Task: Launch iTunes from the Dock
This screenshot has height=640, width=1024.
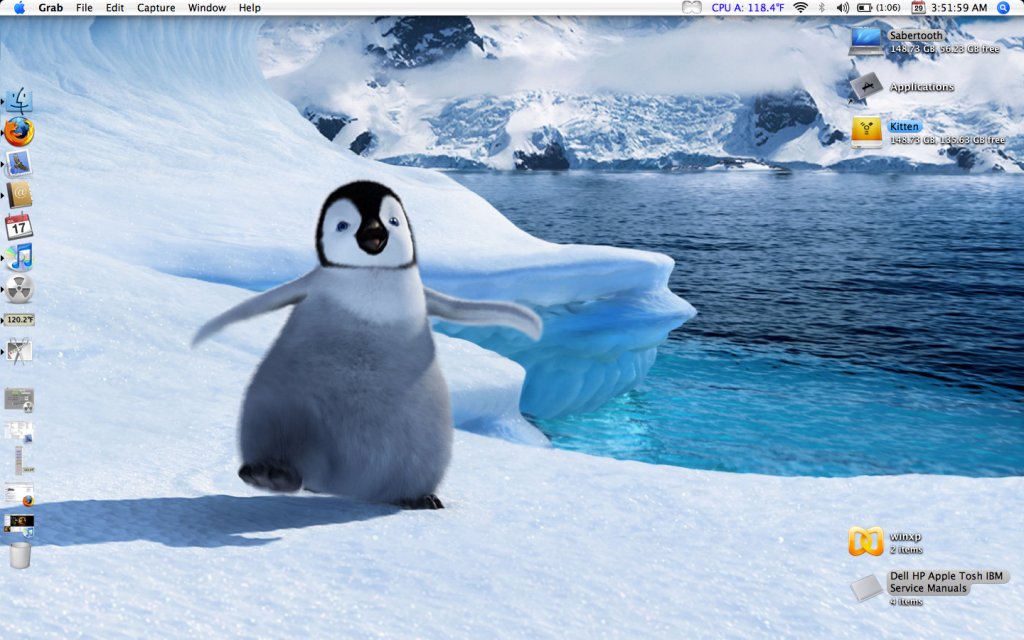Action: click(x=19, y=257)
